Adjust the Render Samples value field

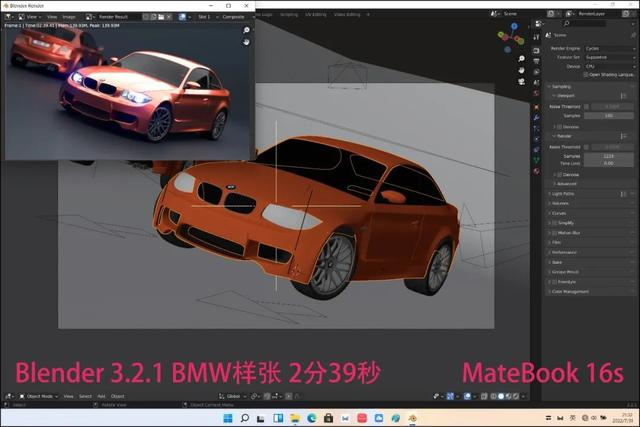tap(608, 156)
